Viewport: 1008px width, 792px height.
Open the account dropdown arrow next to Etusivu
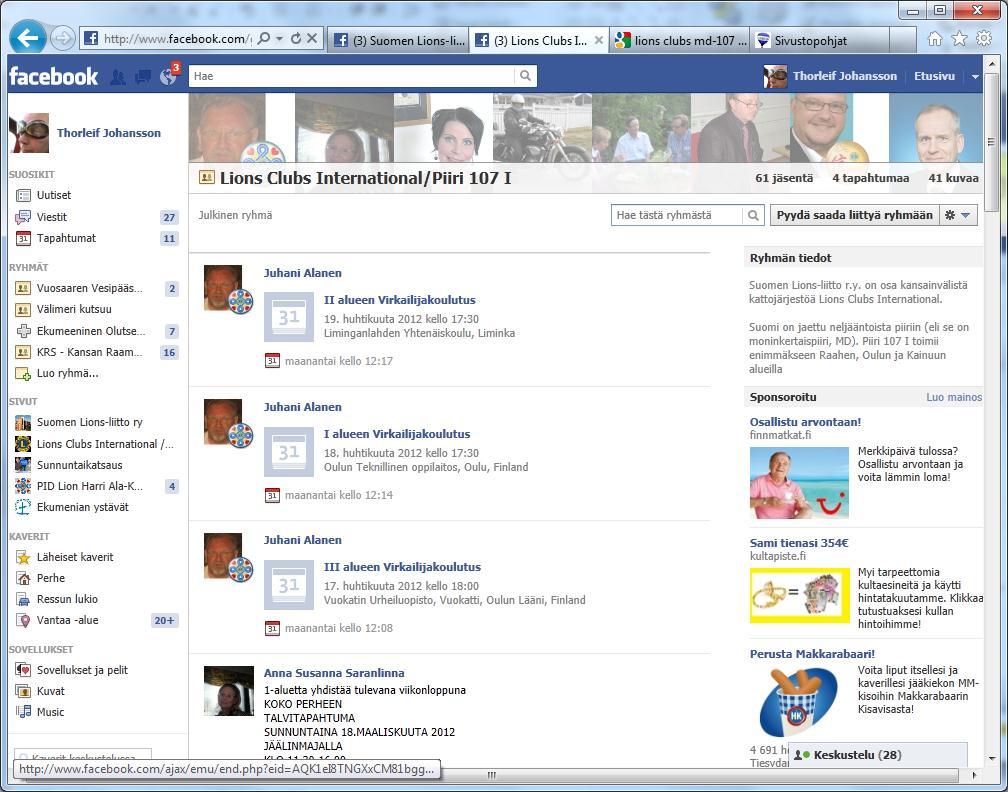pos(975,76)
